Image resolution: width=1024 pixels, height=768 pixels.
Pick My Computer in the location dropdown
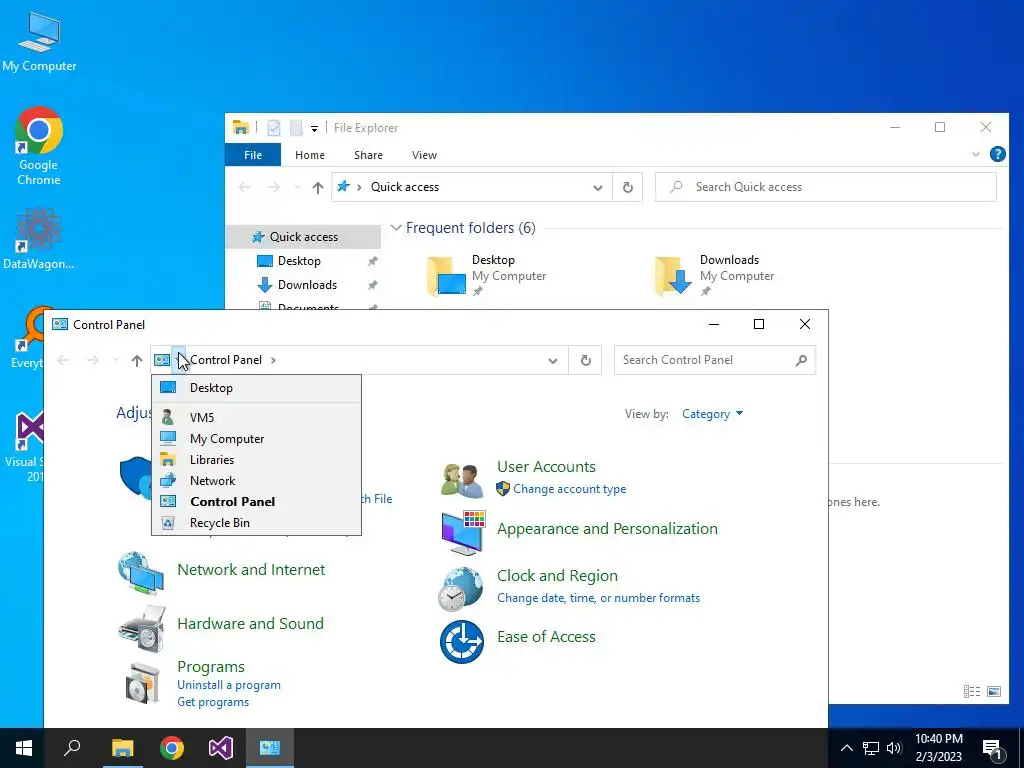click(256, 439)
